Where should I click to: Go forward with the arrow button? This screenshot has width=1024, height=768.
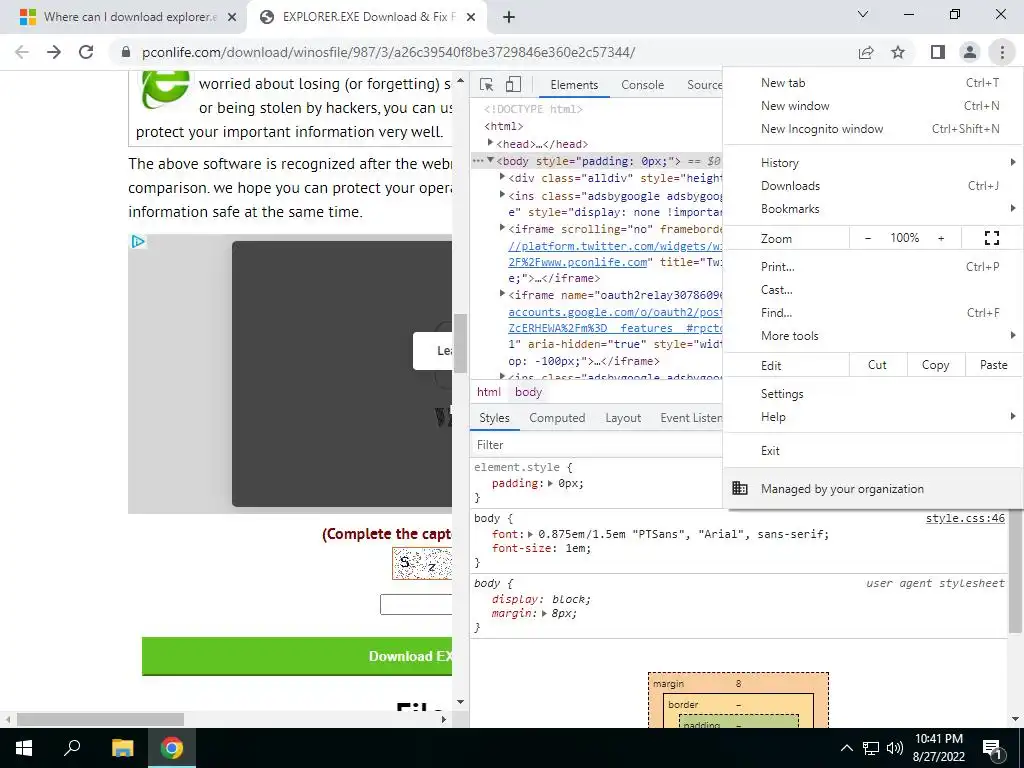[x=54, y=52]
